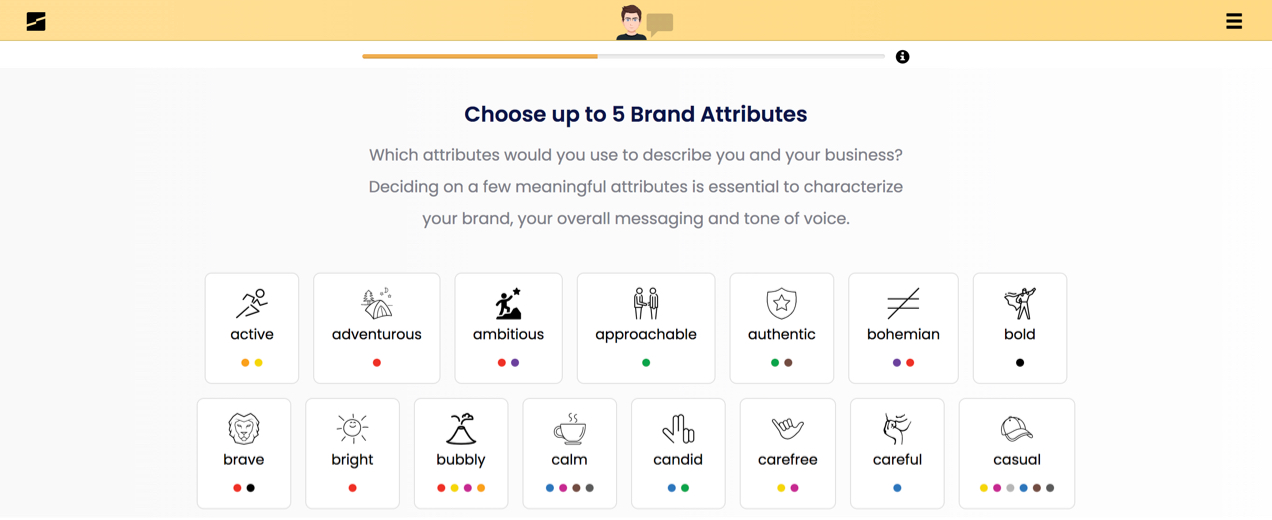Click the info icon beside progress bar
The width and height of the screenshot is (1272, 520).
[902, 57]
